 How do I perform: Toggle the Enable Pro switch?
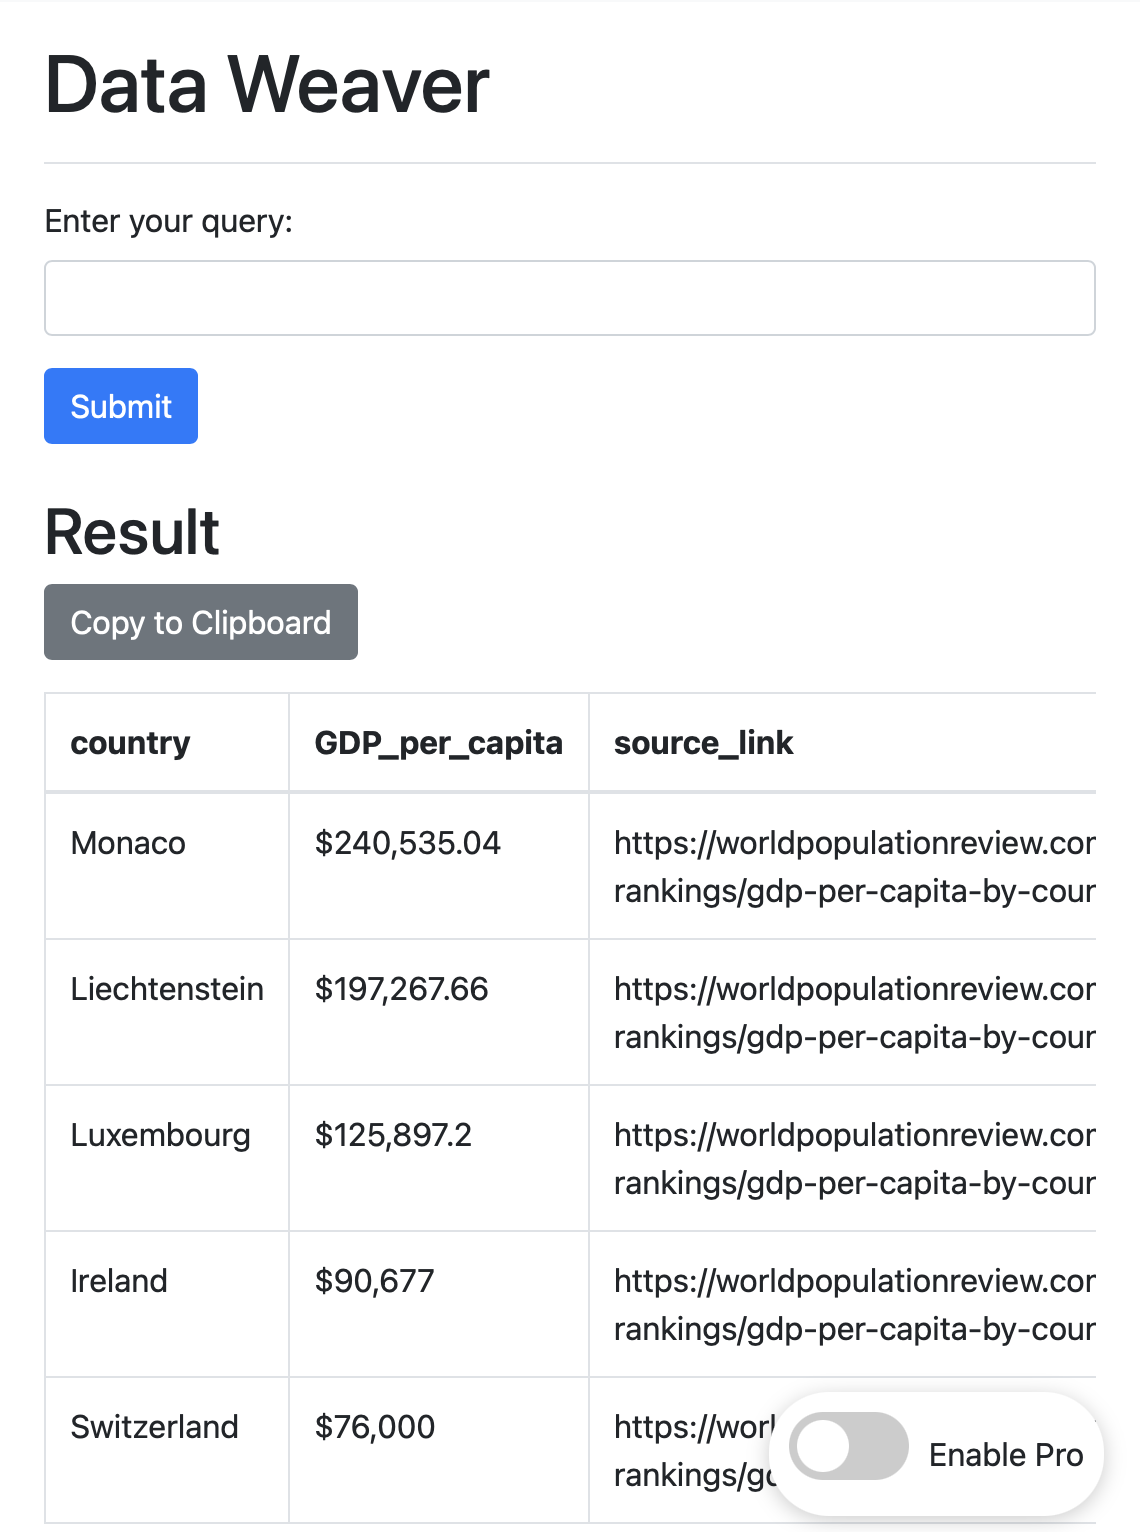(848, 1446)
